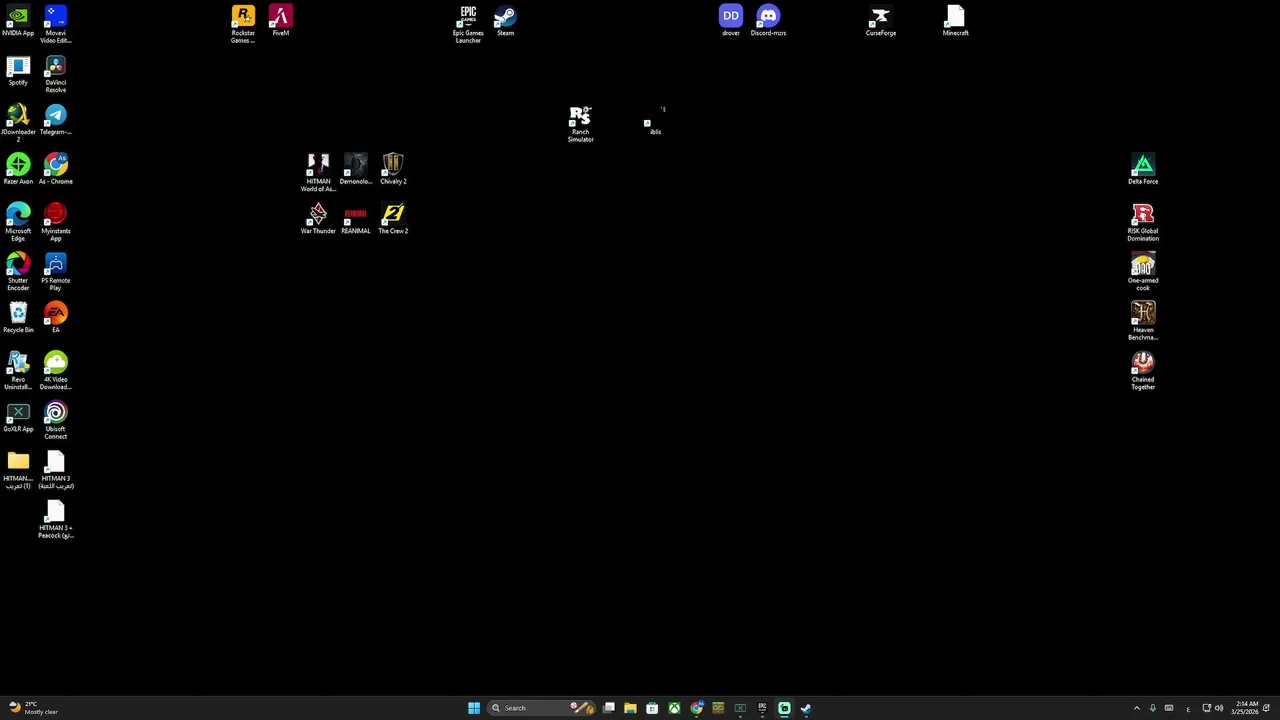Open Task View from taskbar
1280x720 pixels.
(x=608, y=708)
